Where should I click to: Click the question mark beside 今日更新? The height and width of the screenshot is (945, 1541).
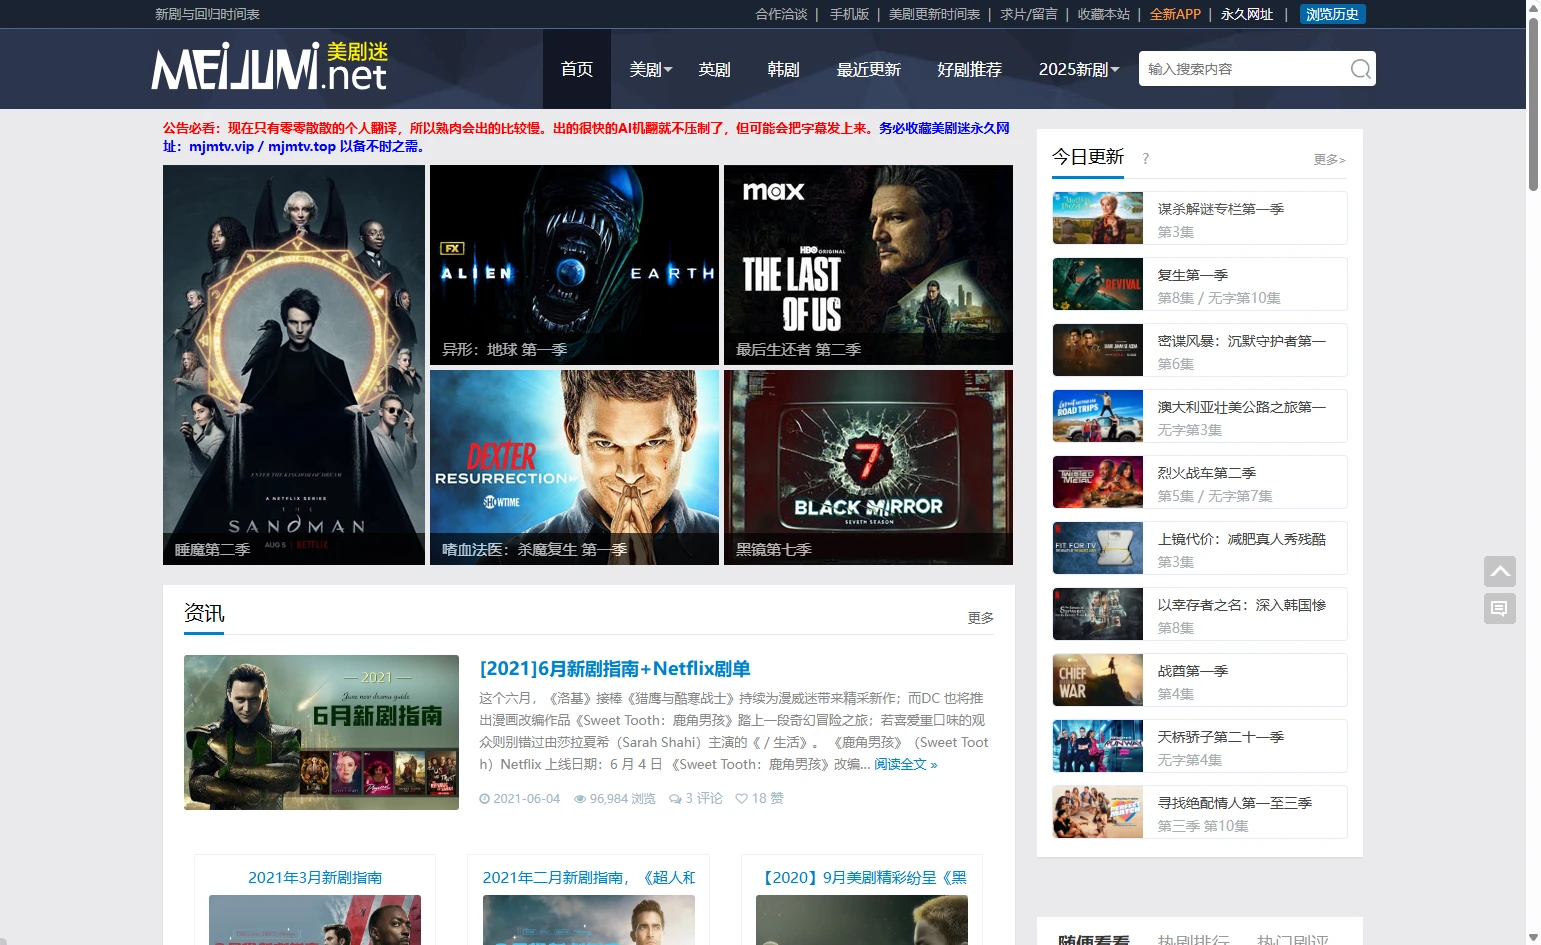click(x=1145, y=159)
